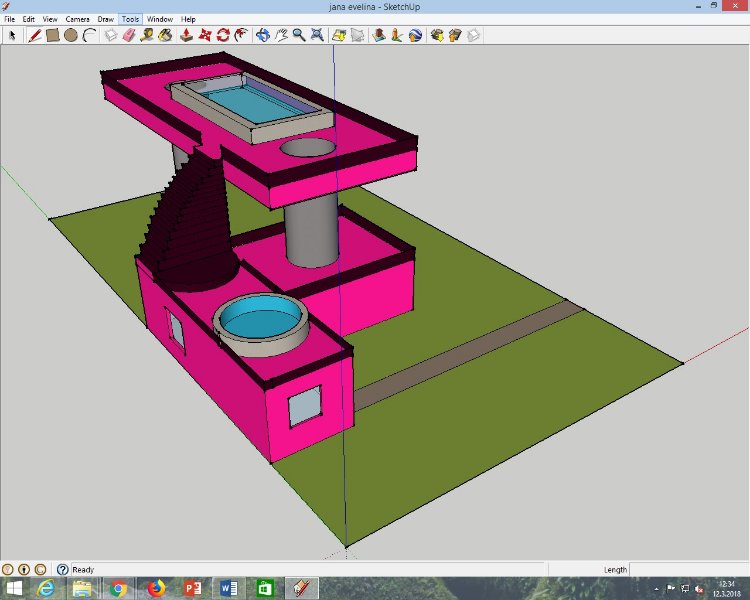Open Google Chrome from the taskbar
Image resolution: width=750 pixels, height=600 pixels.
tap(118, 588)
